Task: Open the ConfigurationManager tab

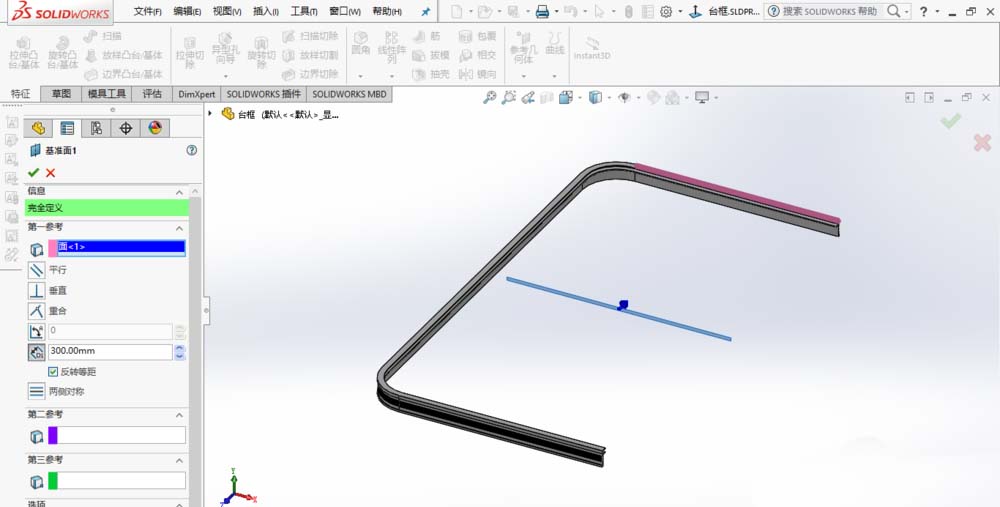Action: point(96,128)
